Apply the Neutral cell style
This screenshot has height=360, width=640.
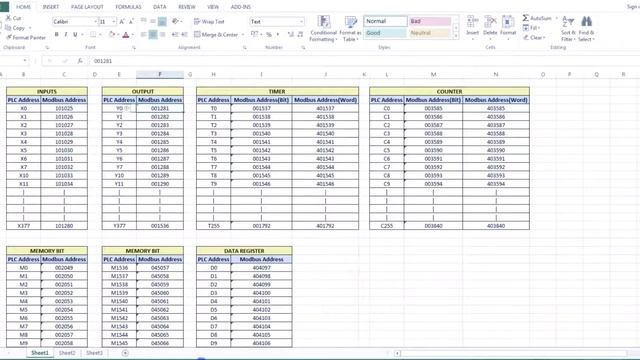coord(430,33)
